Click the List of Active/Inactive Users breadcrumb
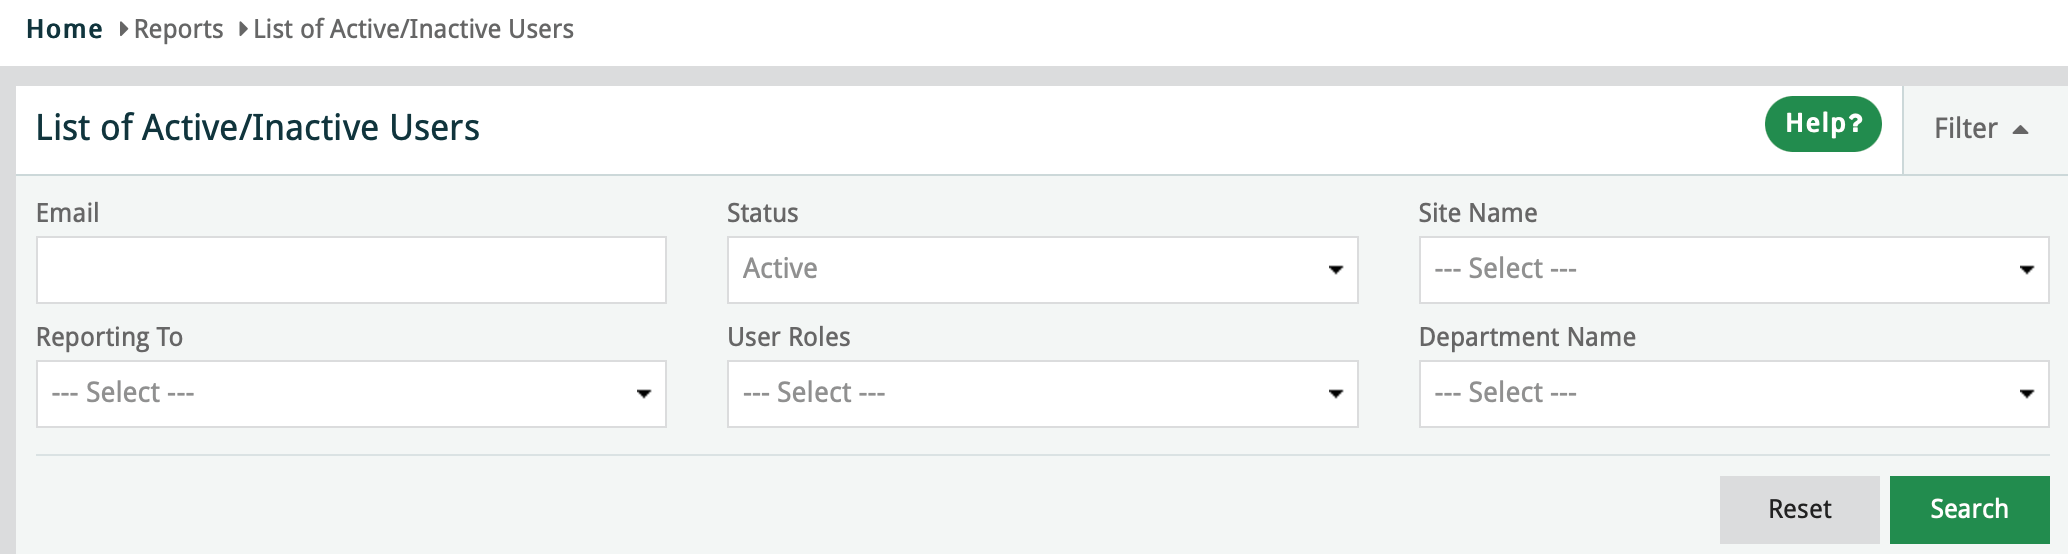 tap(413, 29)
